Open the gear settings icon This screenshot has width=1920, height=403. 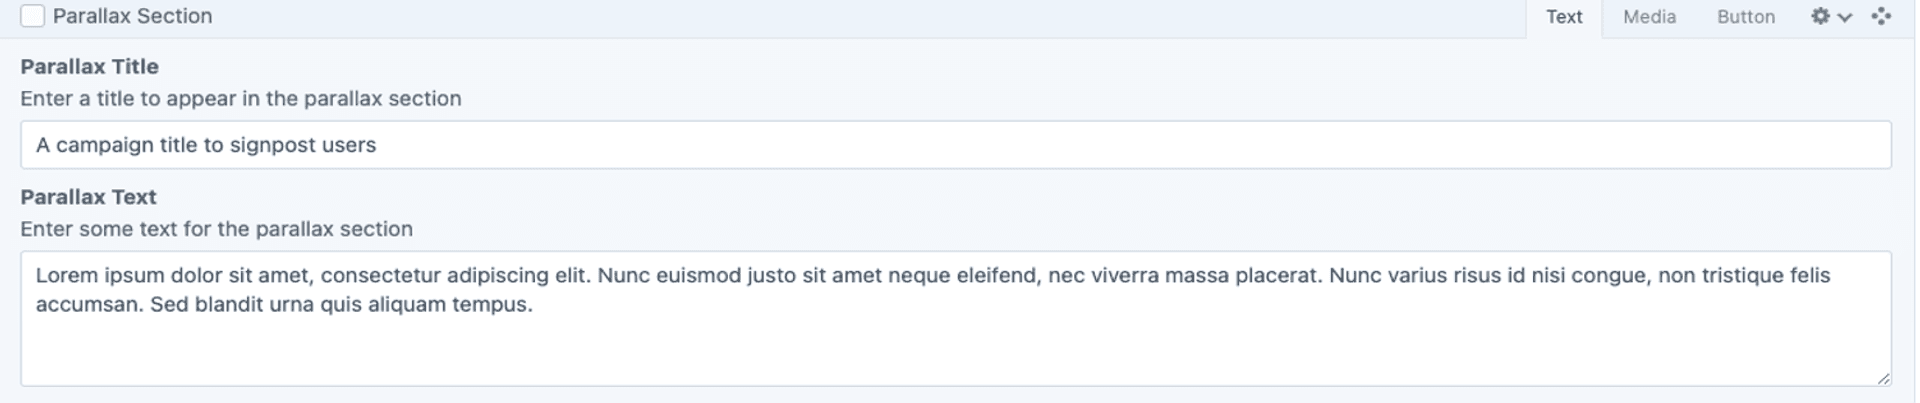(1820, 17)
